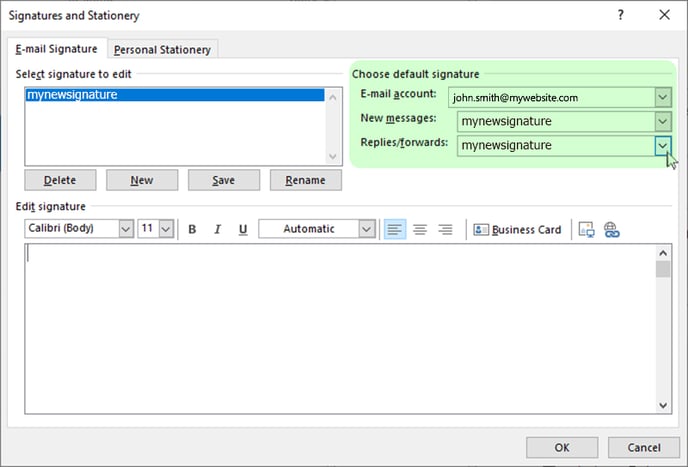The height and width of the screenshot is (467, 688).
Task: Insert a Business Card
Action: (x=517, y=230)
